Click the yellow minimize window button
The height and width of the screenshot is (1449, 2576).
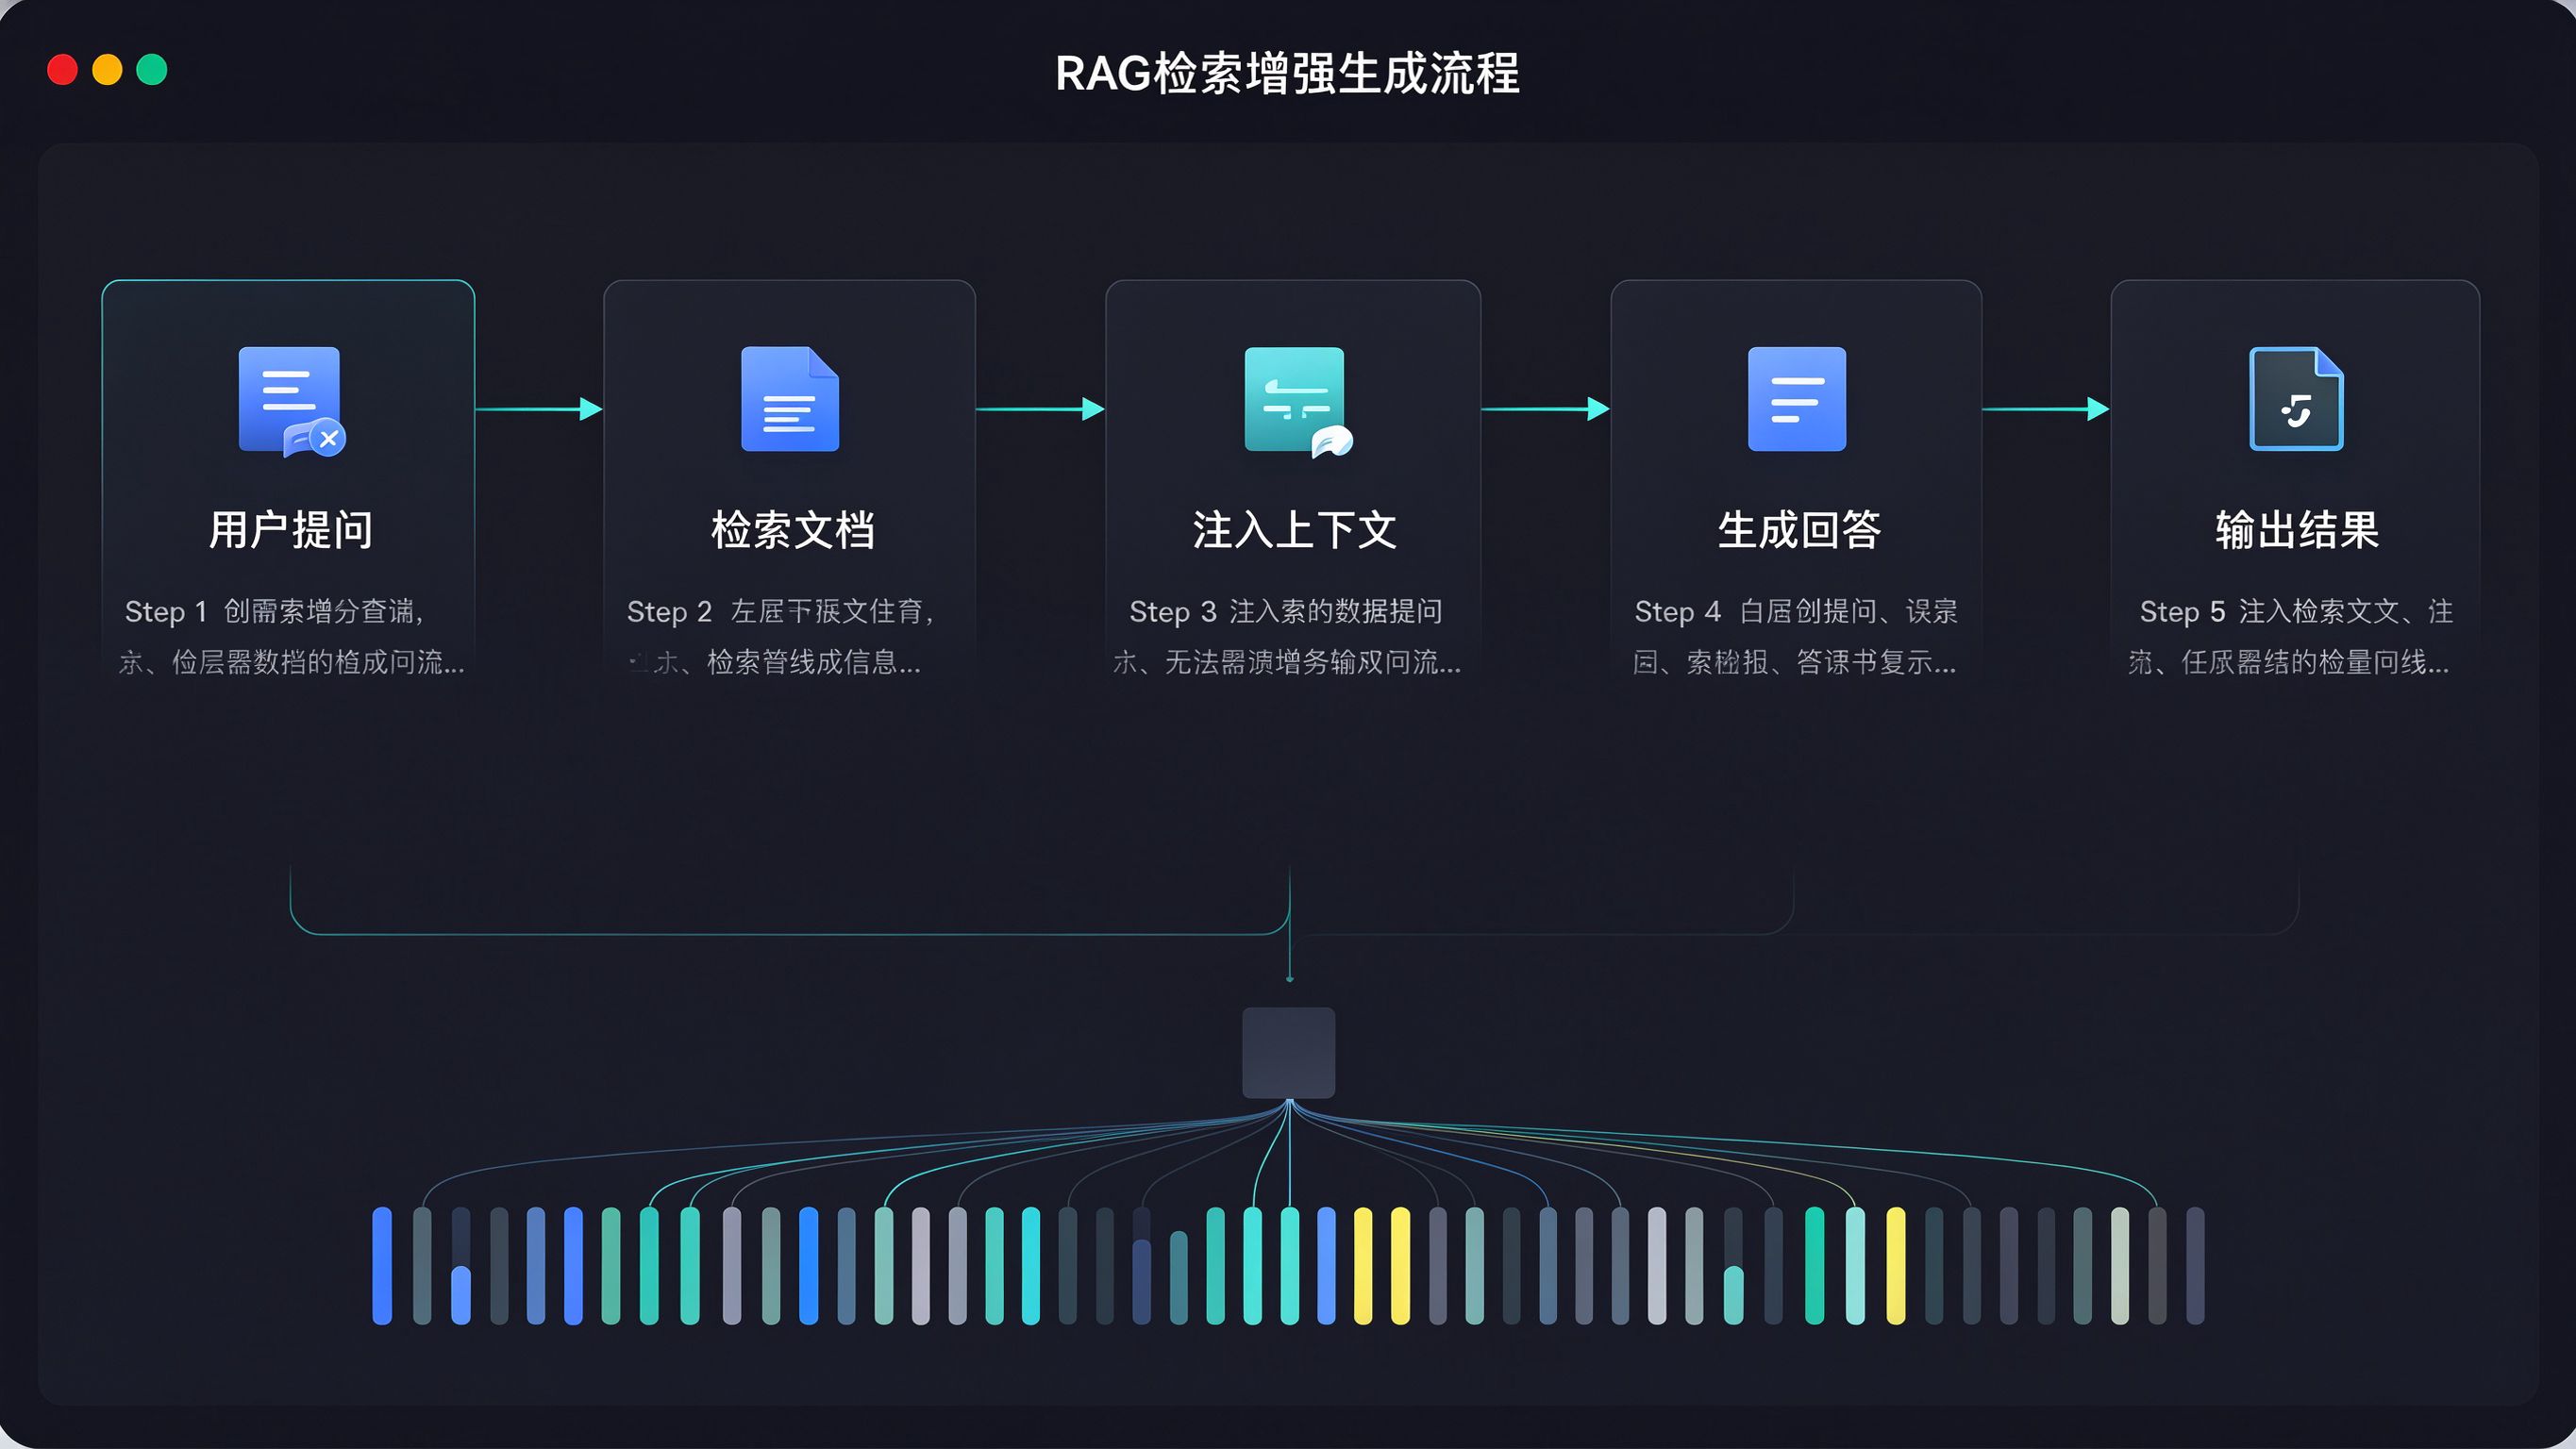click(107, 70)
